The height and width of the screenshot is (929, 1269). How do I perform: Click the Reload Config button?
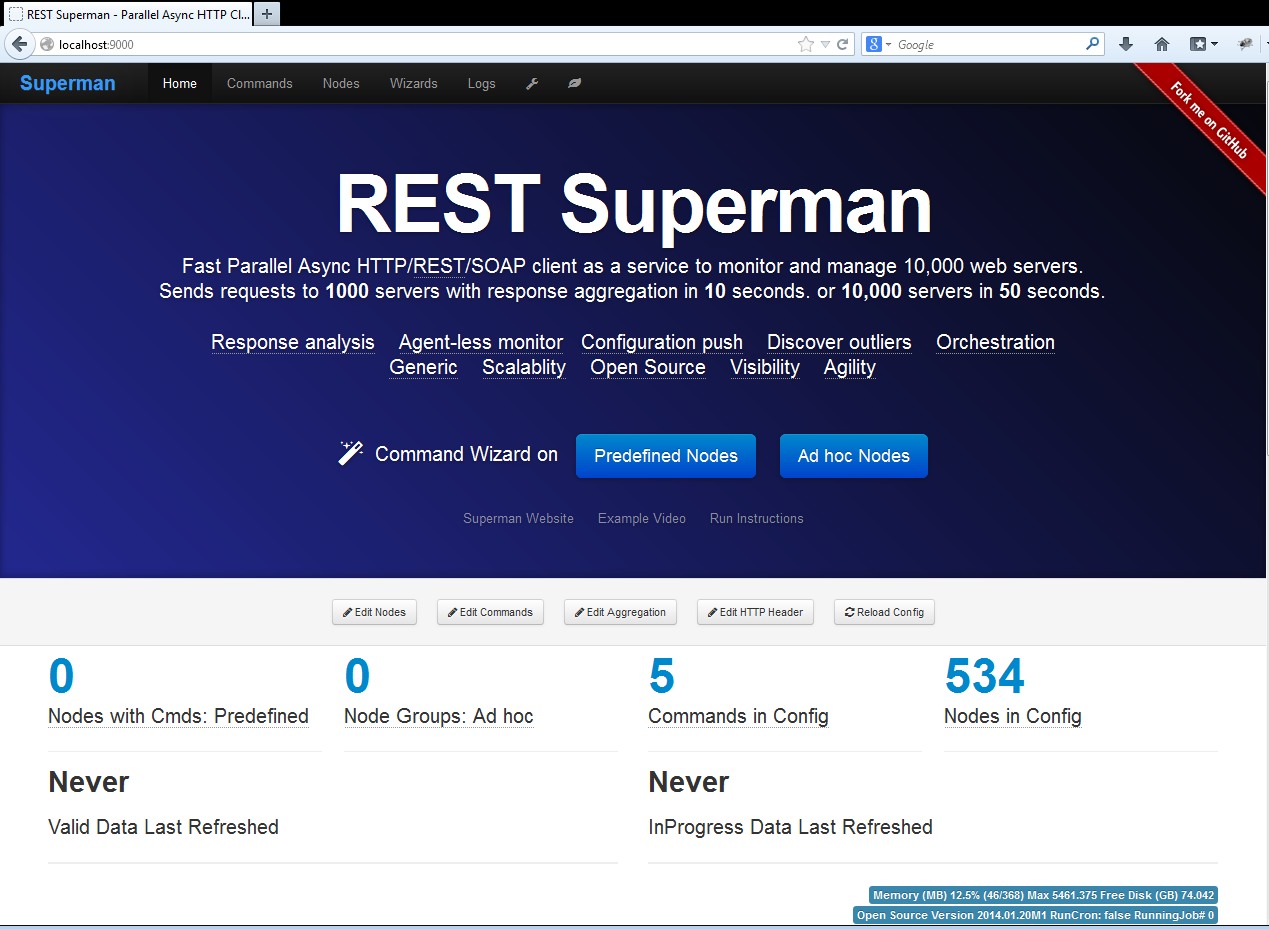pos(884,612)
